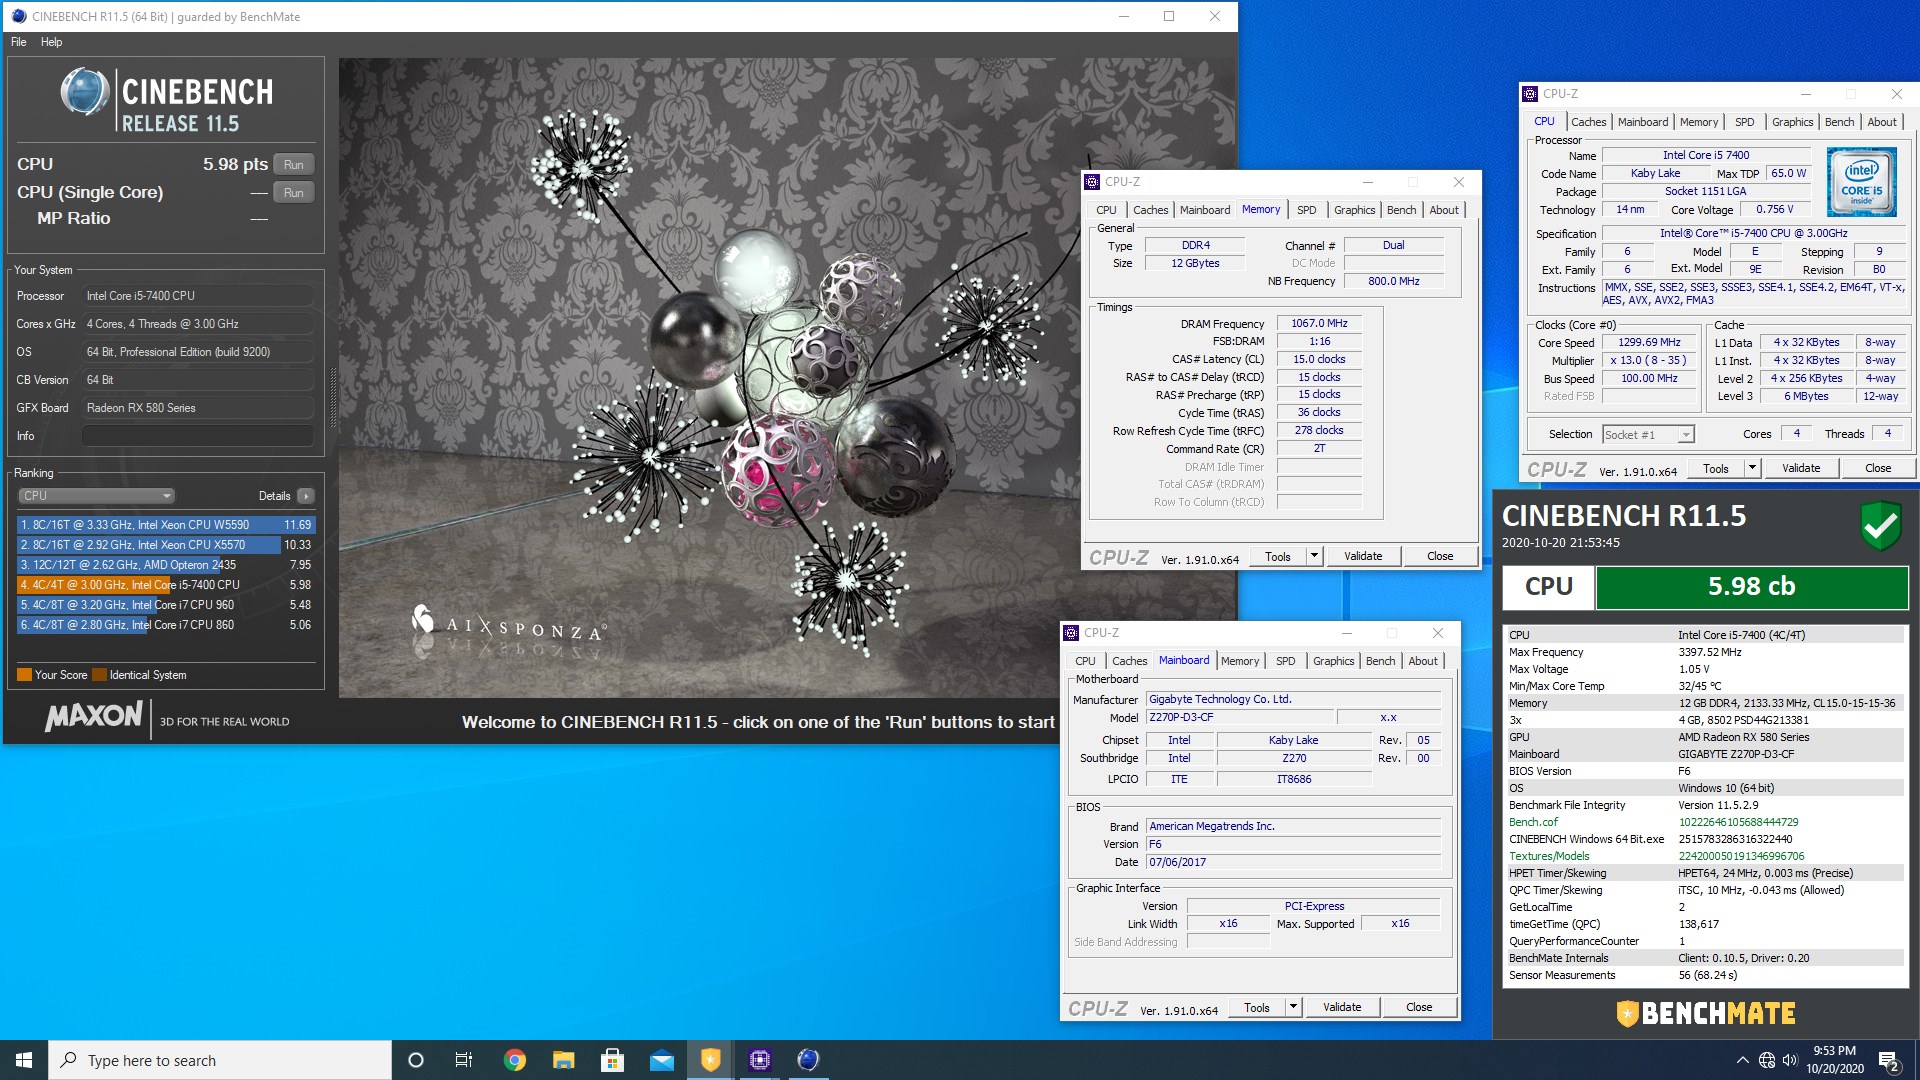Viewport: 1920px width, 1080px height.
Task: Open the volume control in system tray
Action: (x=1790, y=1060)
